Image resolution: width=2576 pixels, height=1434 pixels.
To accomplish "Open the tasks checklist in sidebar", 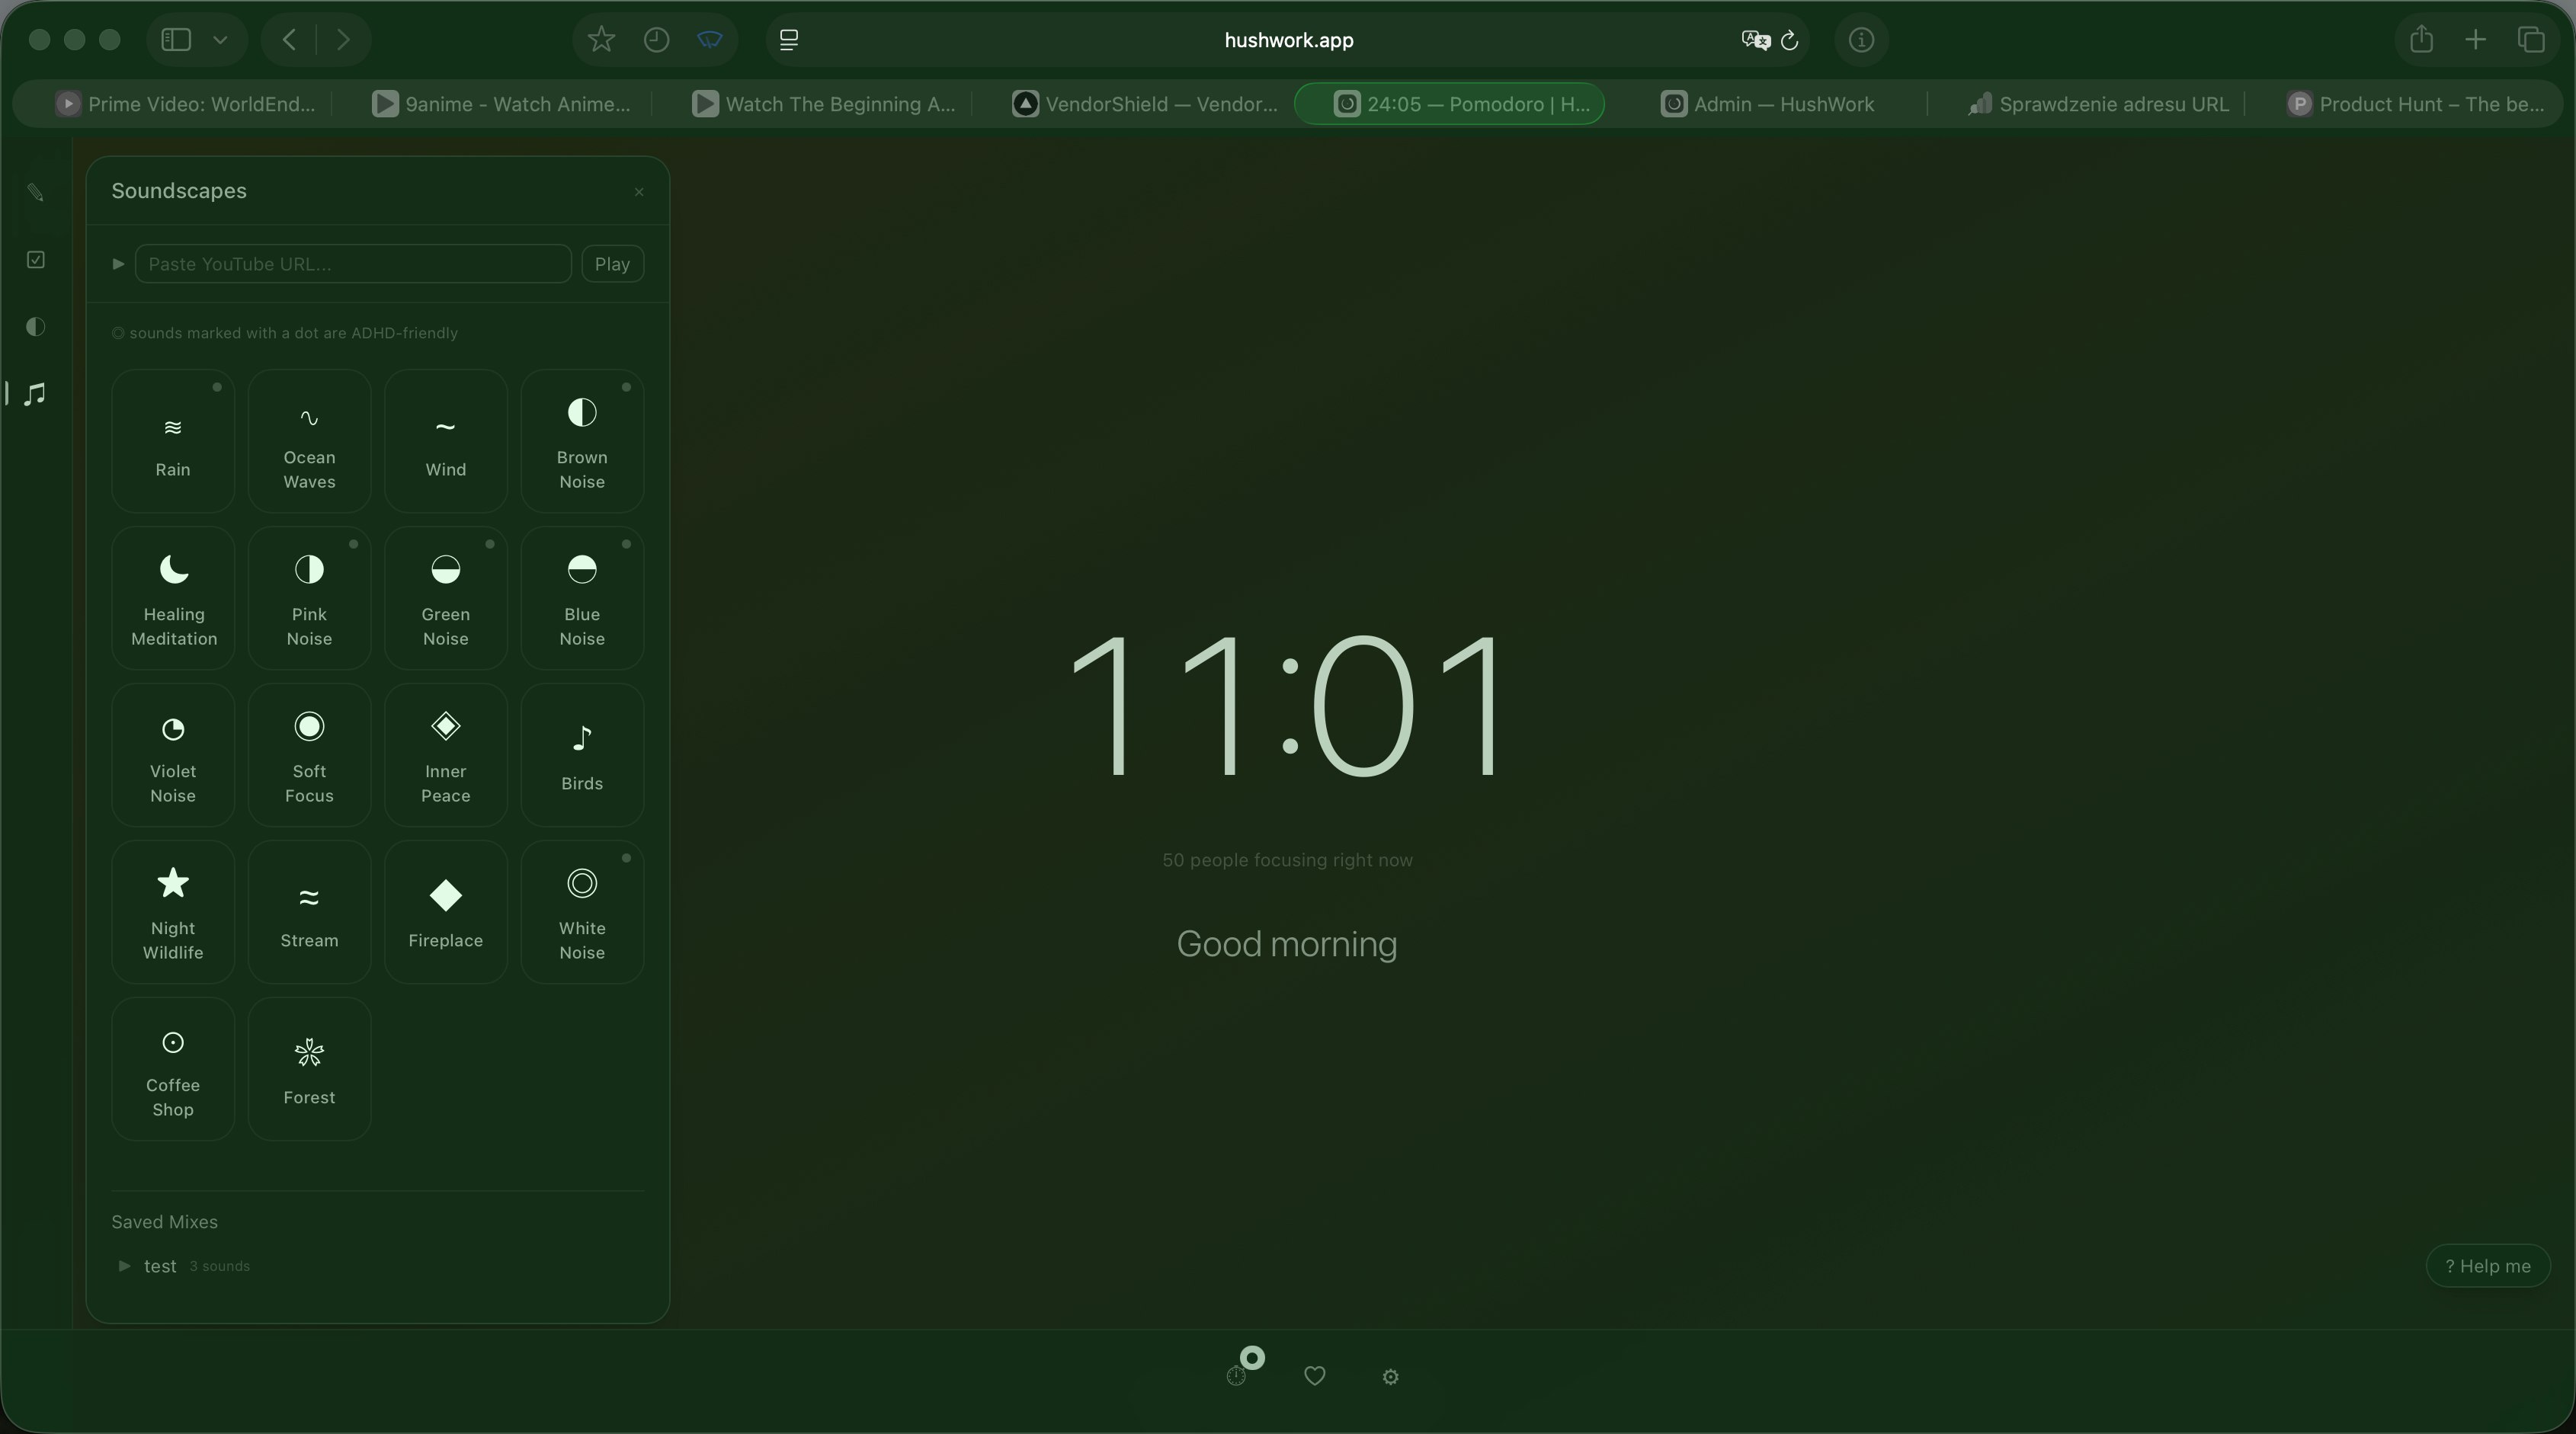I will pos(36,260).
